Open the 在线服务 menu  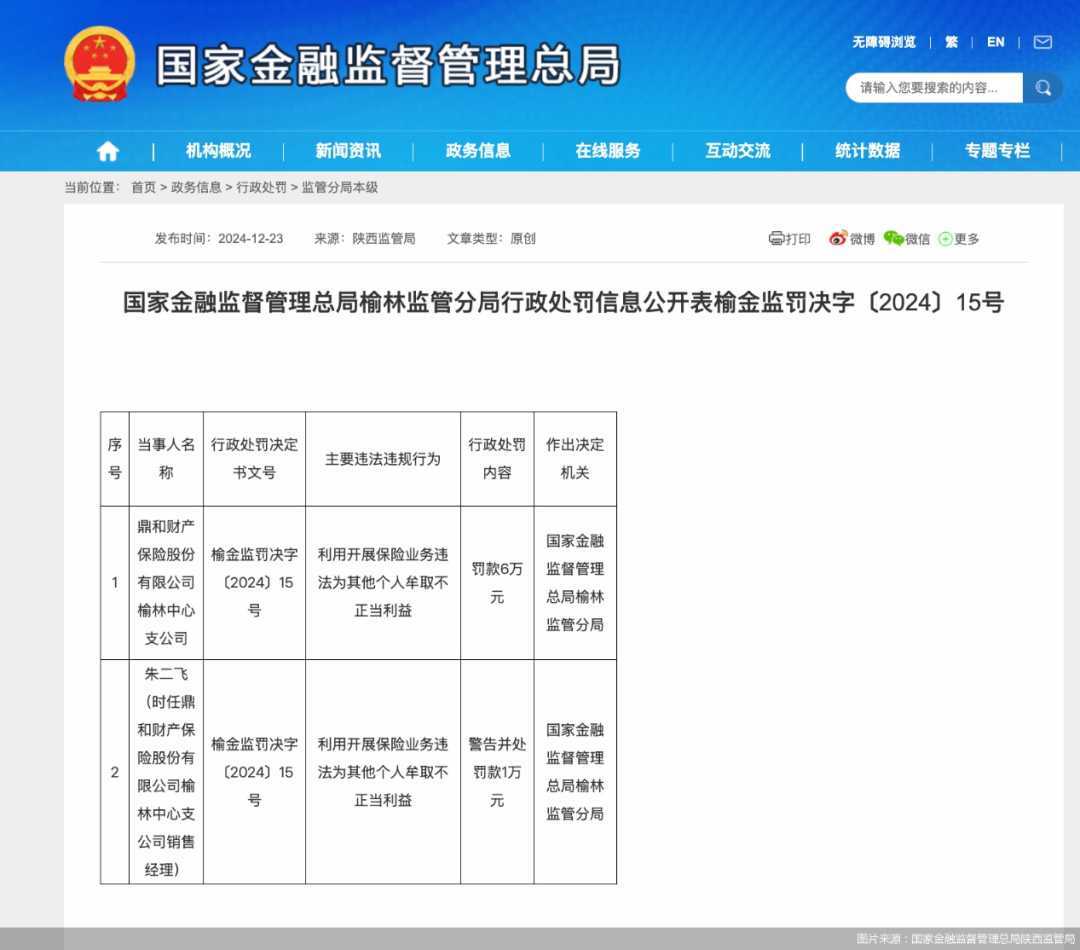point(608,151)
